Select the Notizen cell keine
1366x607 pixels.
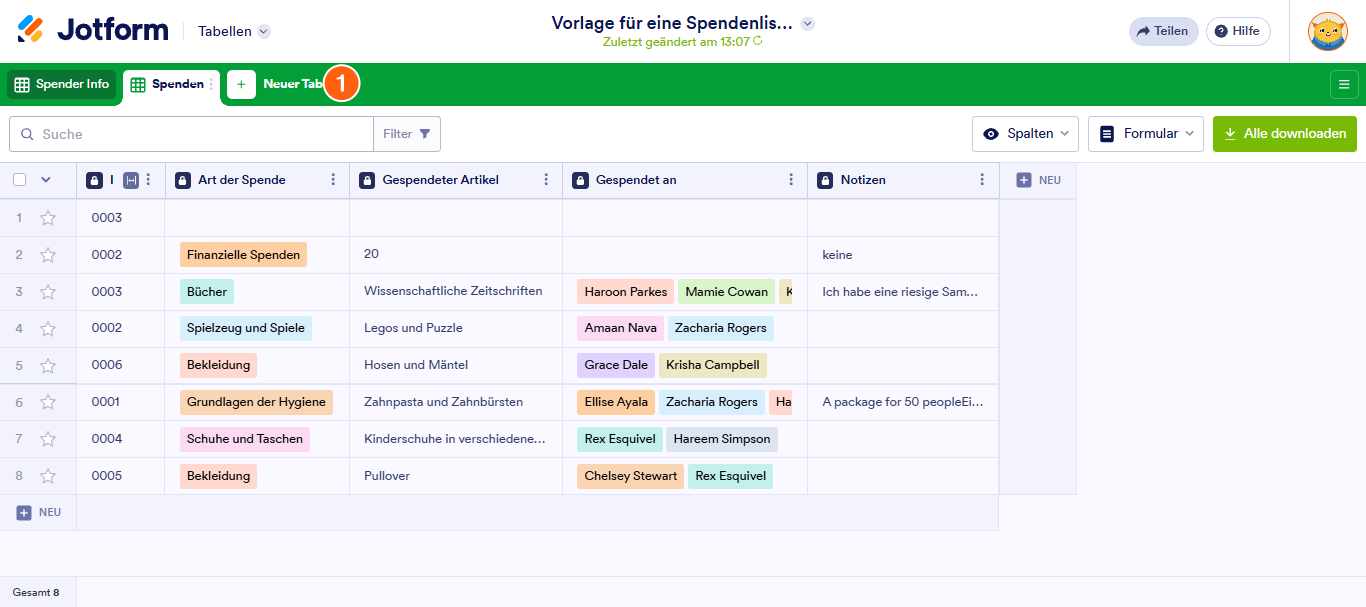point(903,255)
